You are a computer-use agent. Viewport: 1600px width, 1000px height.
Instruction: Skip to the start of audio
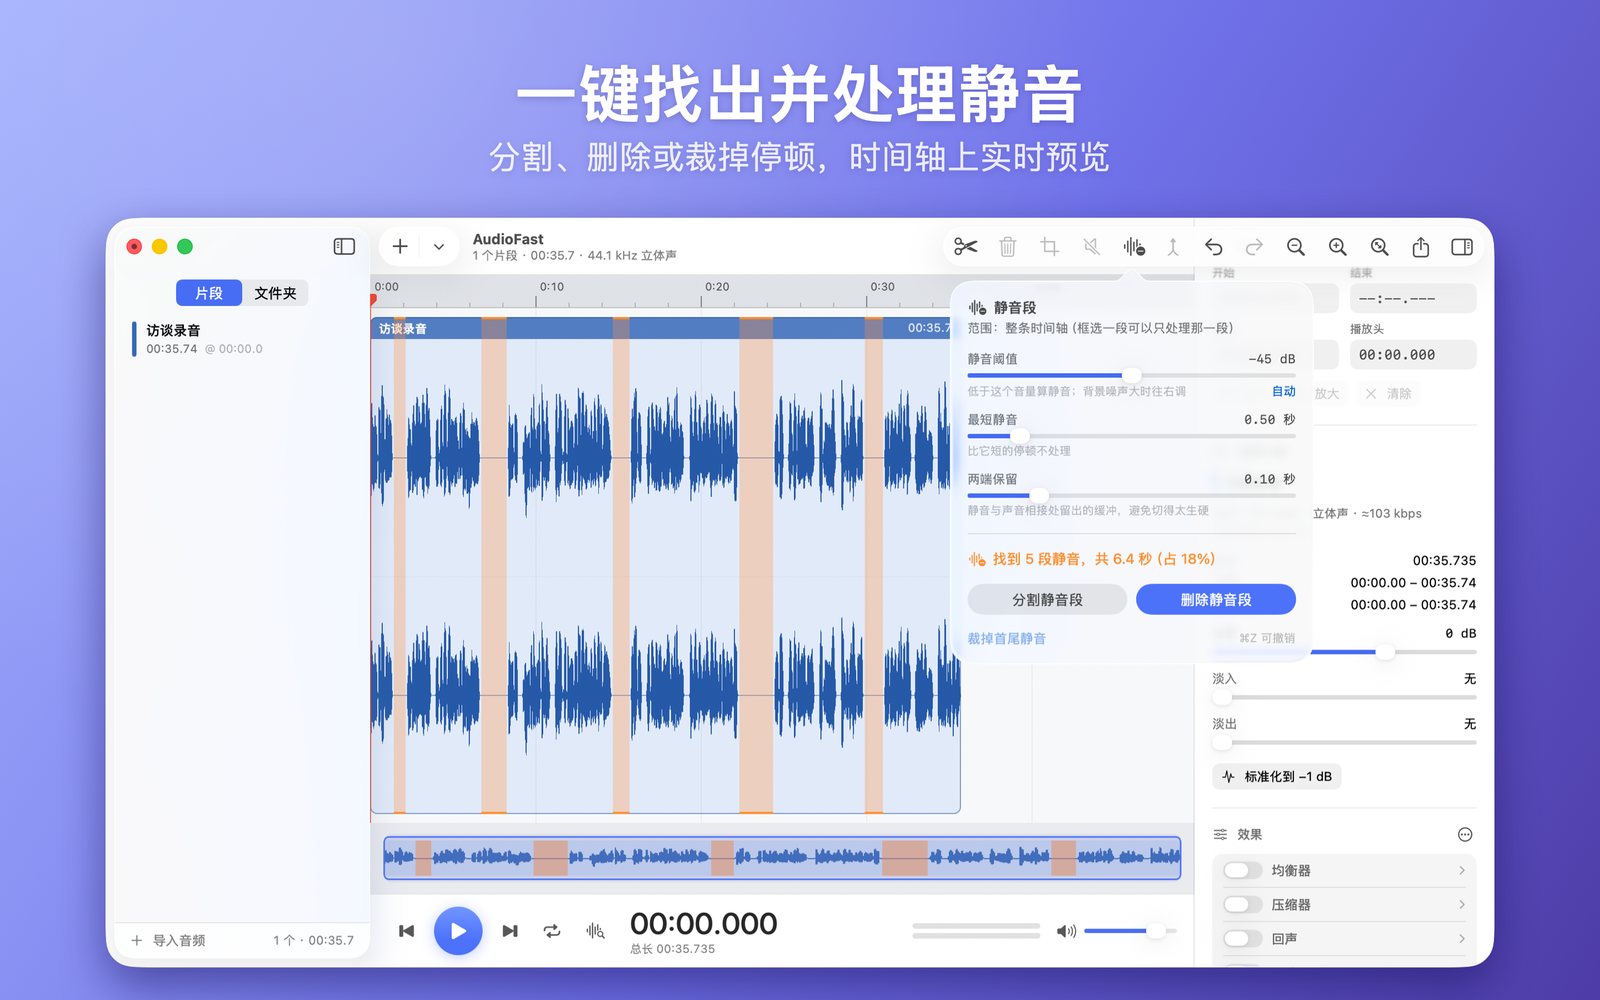[x=406, y=931]
